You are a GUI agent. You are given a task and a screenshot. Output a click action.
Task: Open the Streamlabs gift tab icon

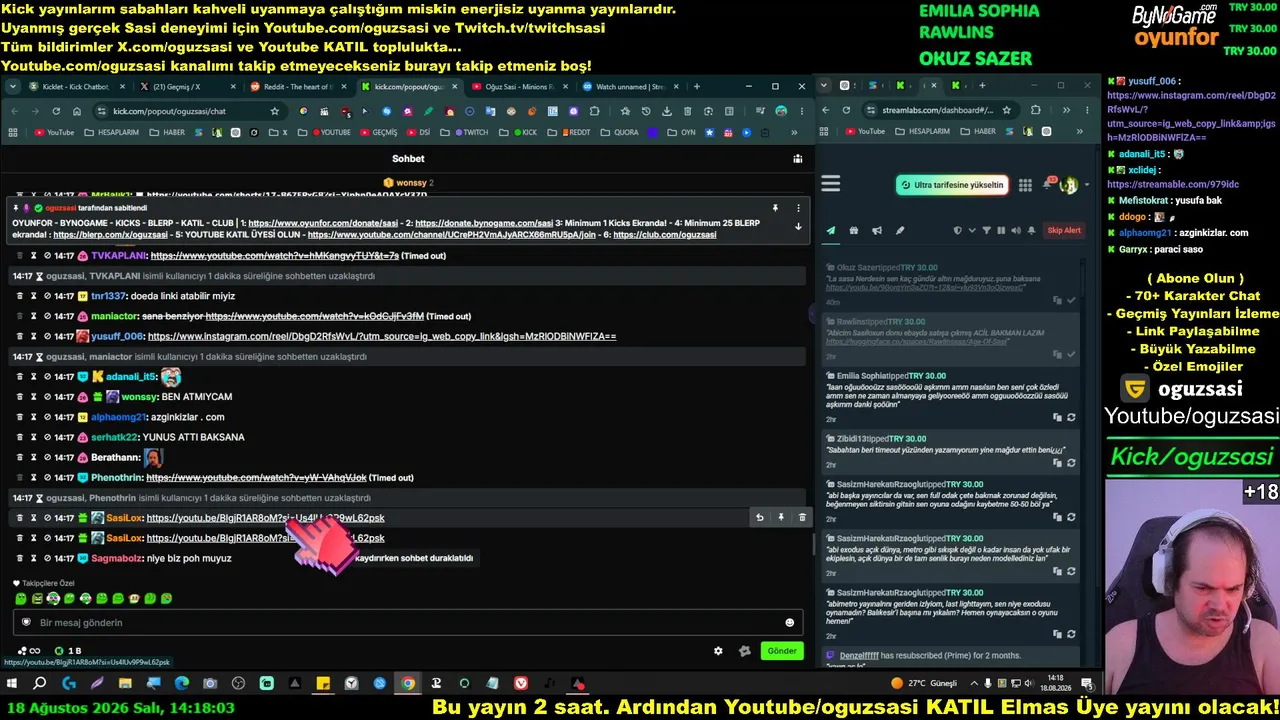point(853,230)
